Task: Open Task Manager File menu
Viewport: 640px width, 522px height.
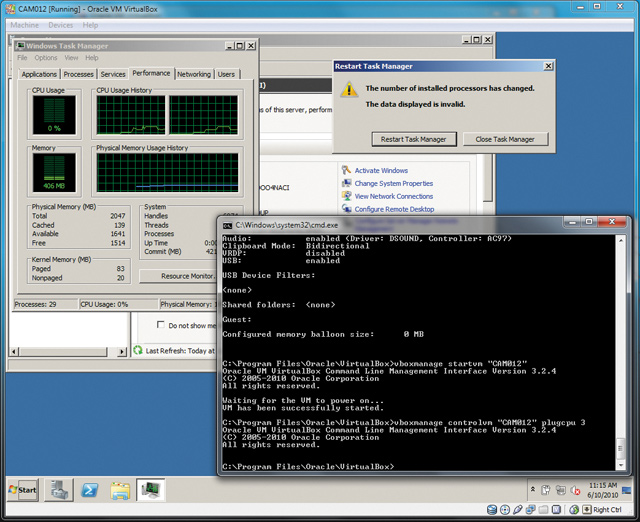Action: 22,58
